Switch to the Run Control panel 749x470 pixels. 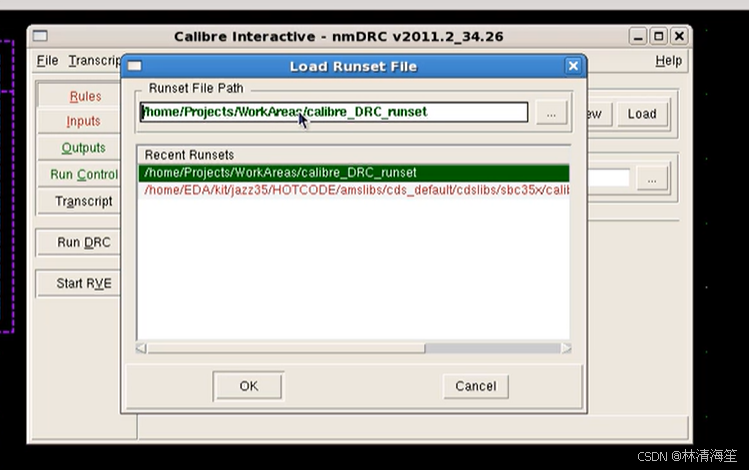(x=80, y=174)
